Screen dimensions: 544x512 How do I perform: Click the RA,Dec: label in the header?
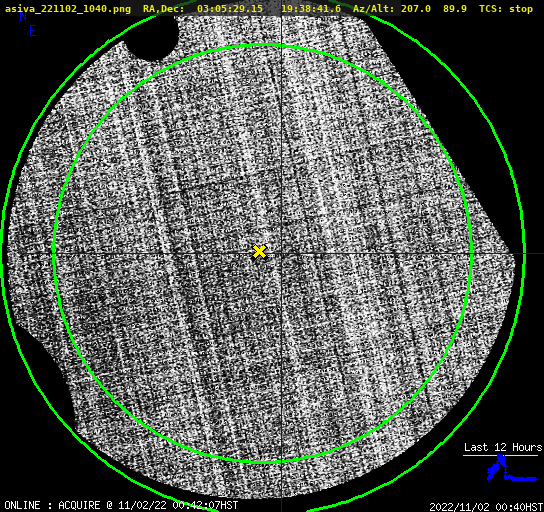click(163, 9)
